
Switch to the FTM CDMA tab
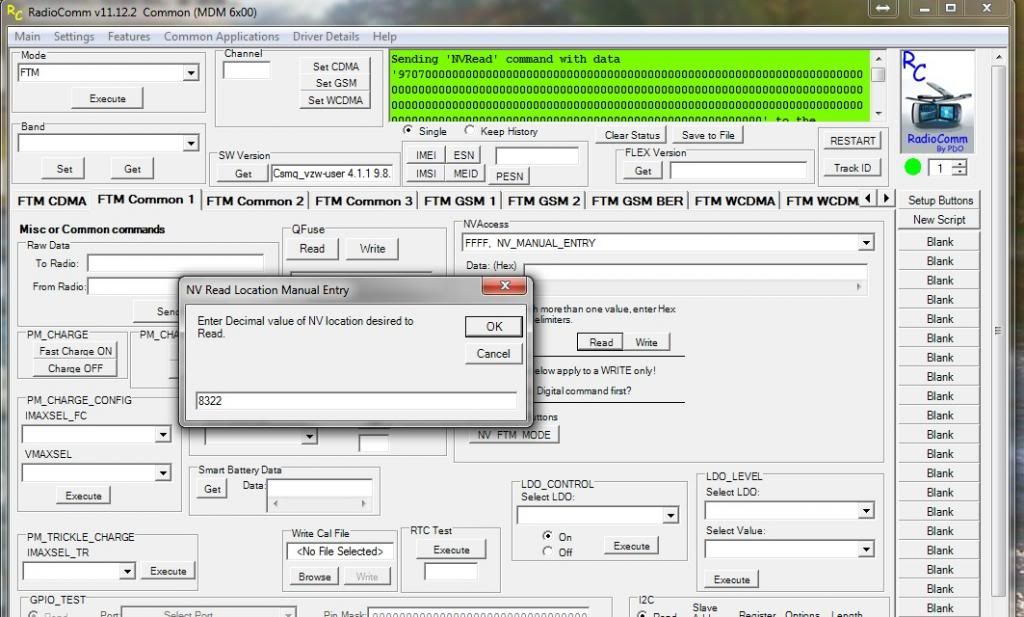(x=52, y=201)
